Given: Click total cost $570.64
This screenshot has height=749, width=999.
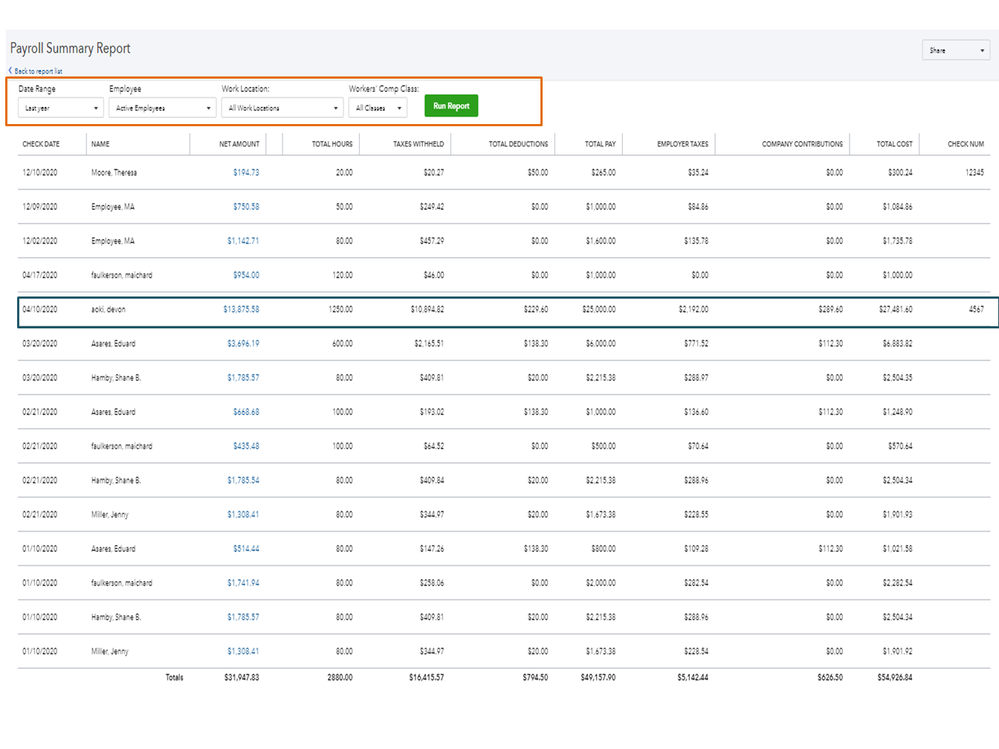Looking at the screenshot, I should pos(900,446).
